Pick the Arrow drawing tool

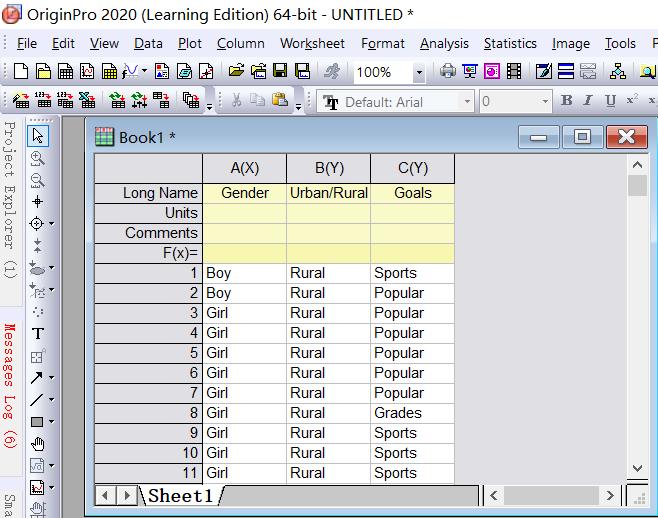[37, 378]
